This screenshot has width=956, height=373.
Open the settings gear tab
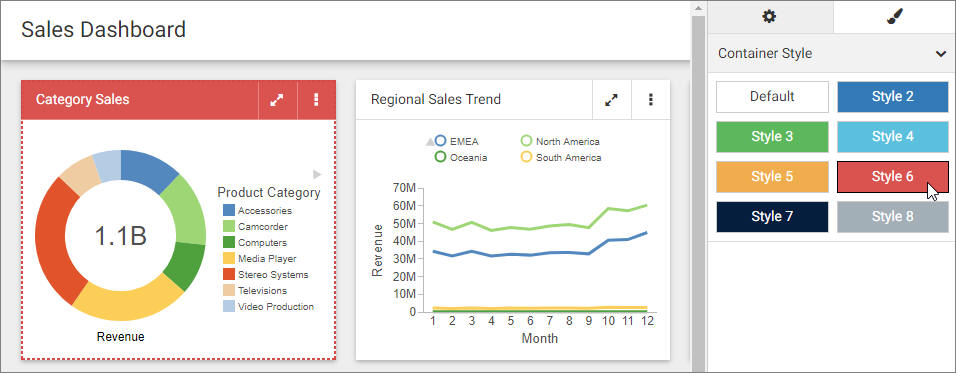(x=770, y=16)
